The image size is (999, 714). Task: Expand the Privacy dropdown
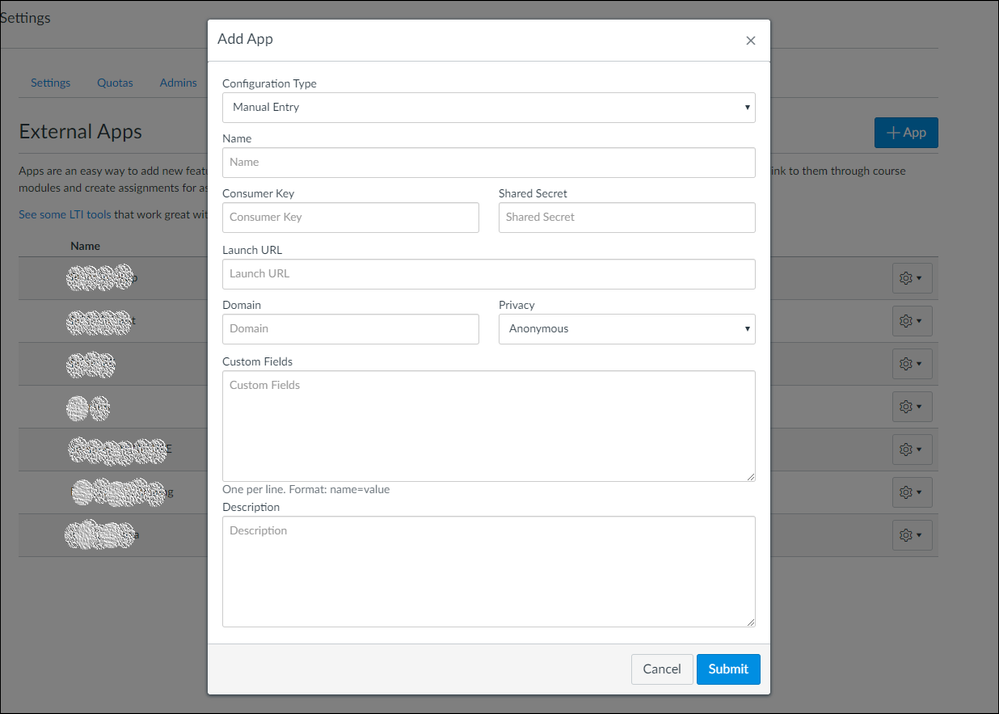click(x=626, y=329)
